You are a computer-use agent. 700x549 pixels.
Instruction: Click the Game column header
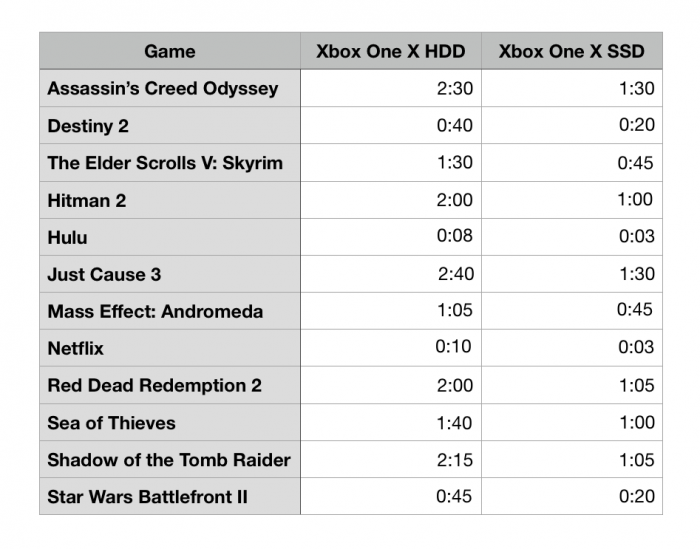[169, 51]
